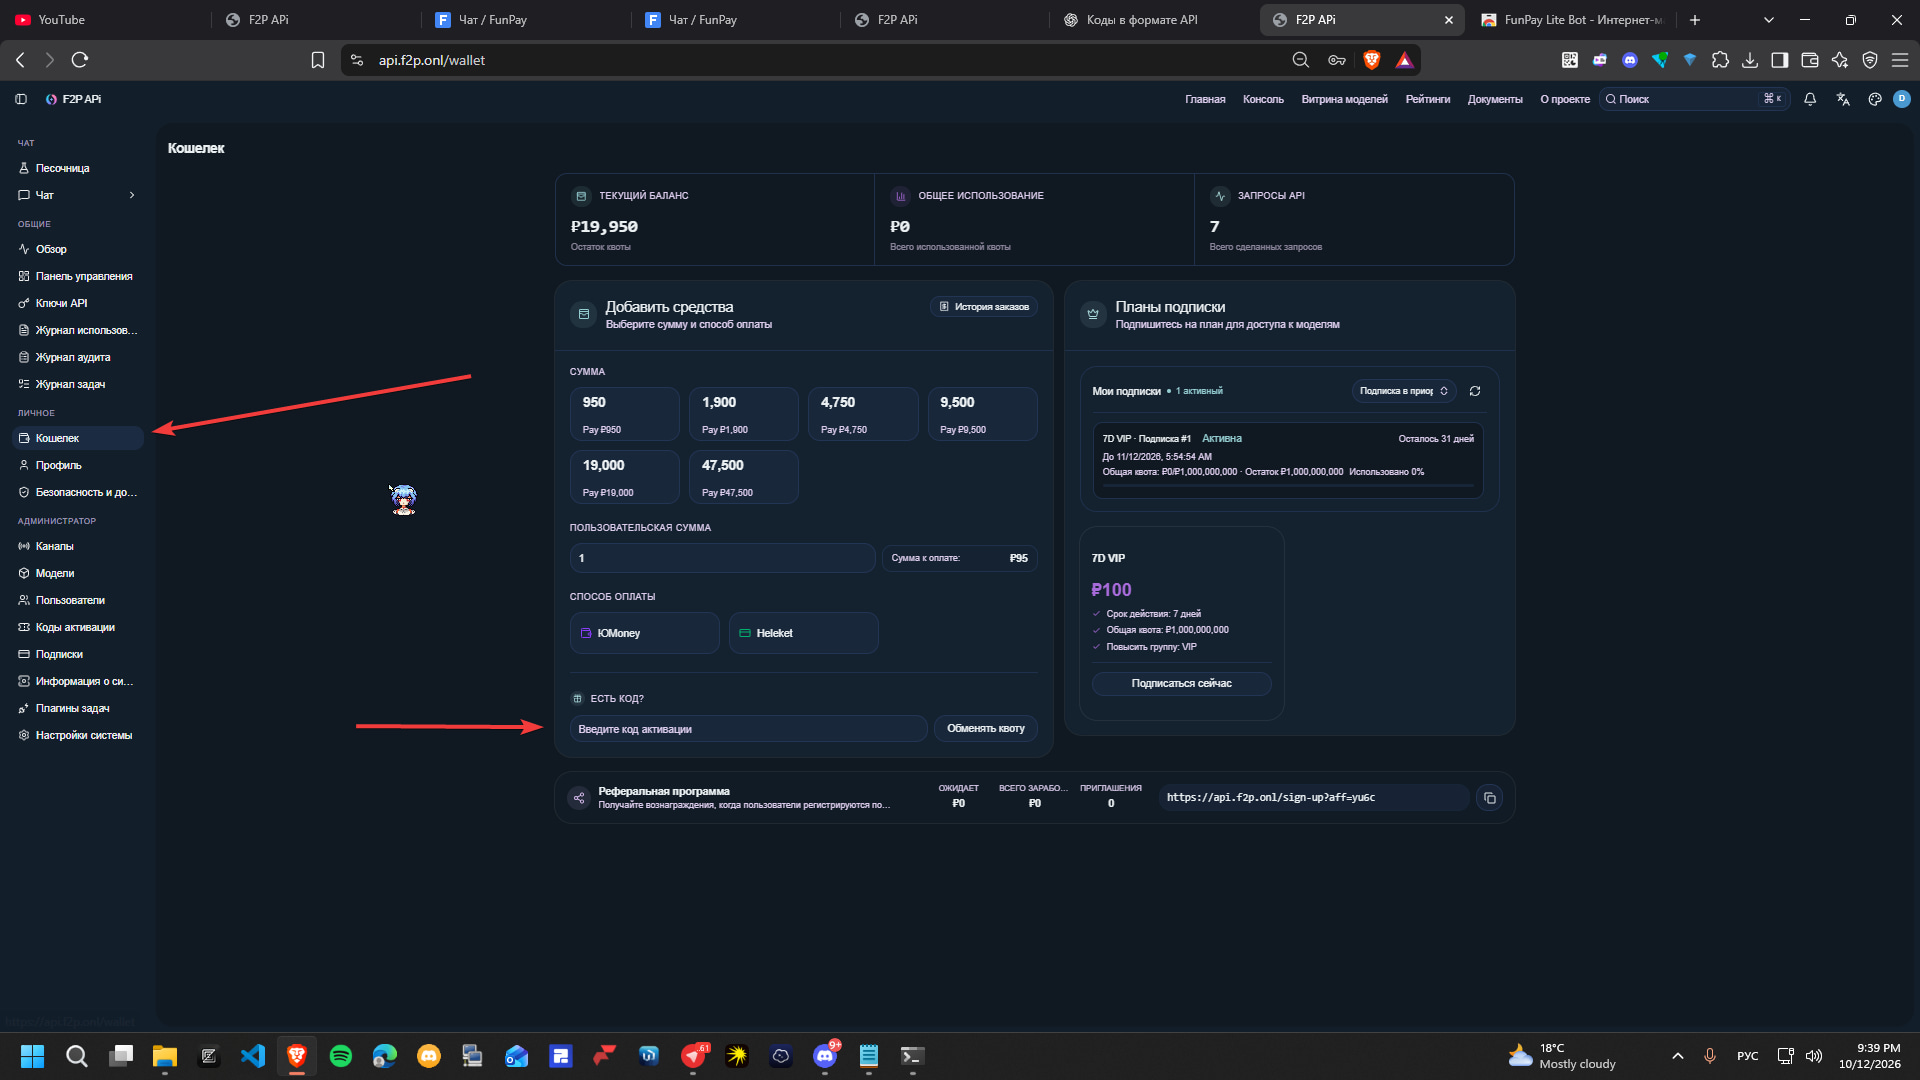Open Рейтинги in the top menu
This screenshot has height=1080, width=1920.
point(1427,99)
